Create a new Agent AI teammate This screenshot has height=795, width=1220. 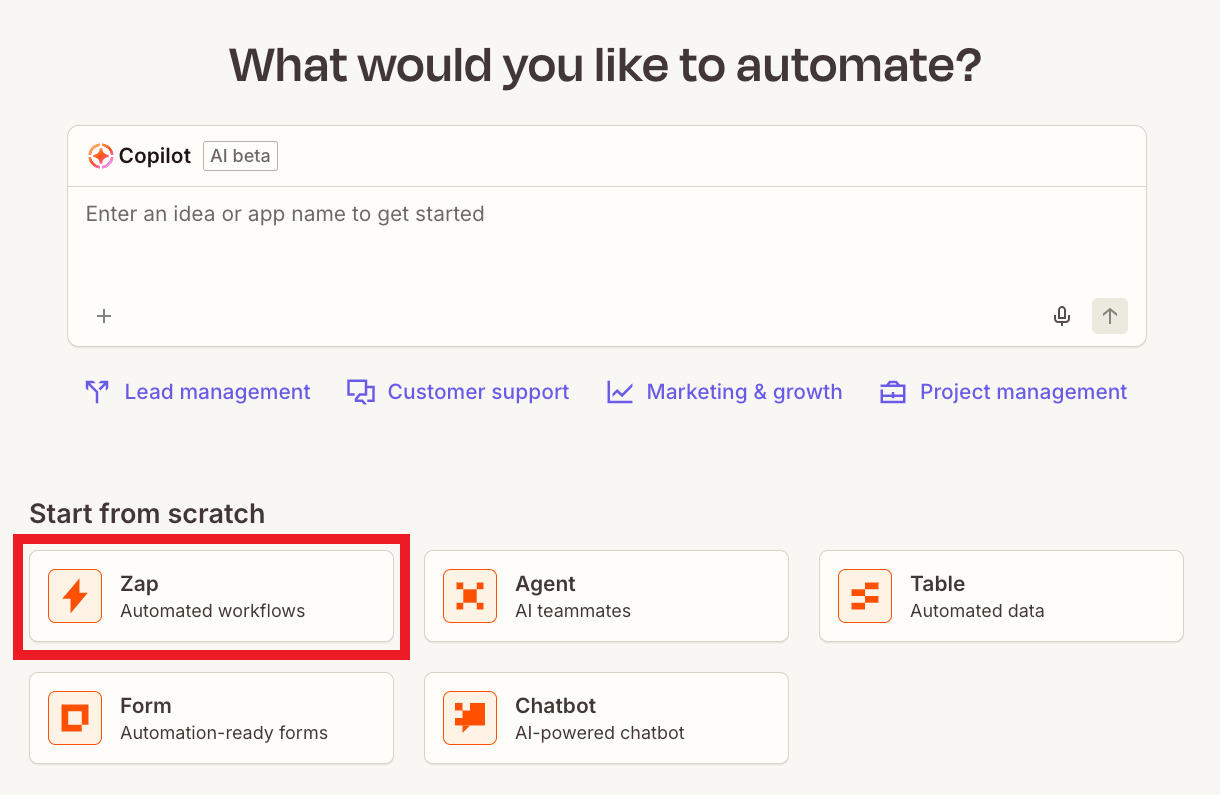pos(606,596)
